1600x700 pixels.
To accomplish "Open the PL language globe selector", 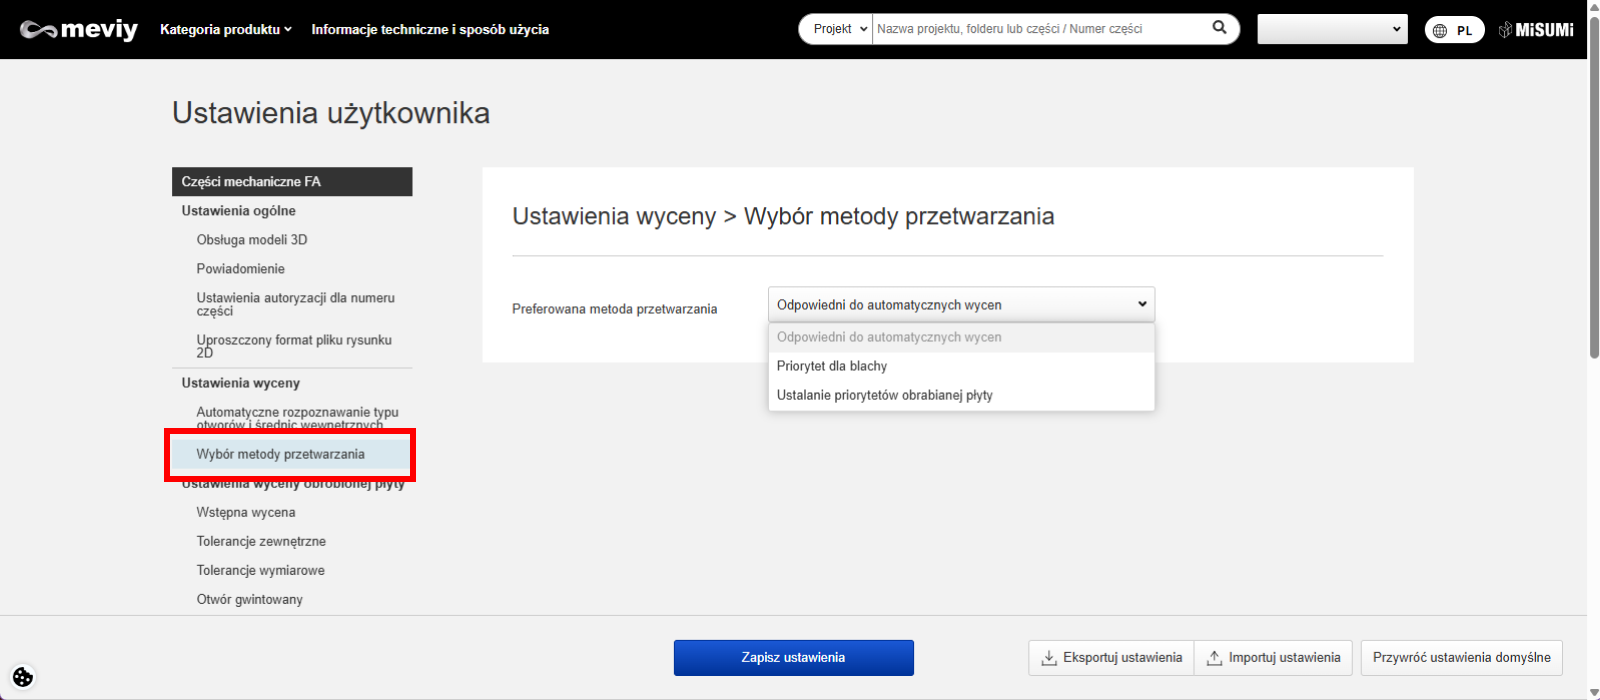I will [1453, 30].
